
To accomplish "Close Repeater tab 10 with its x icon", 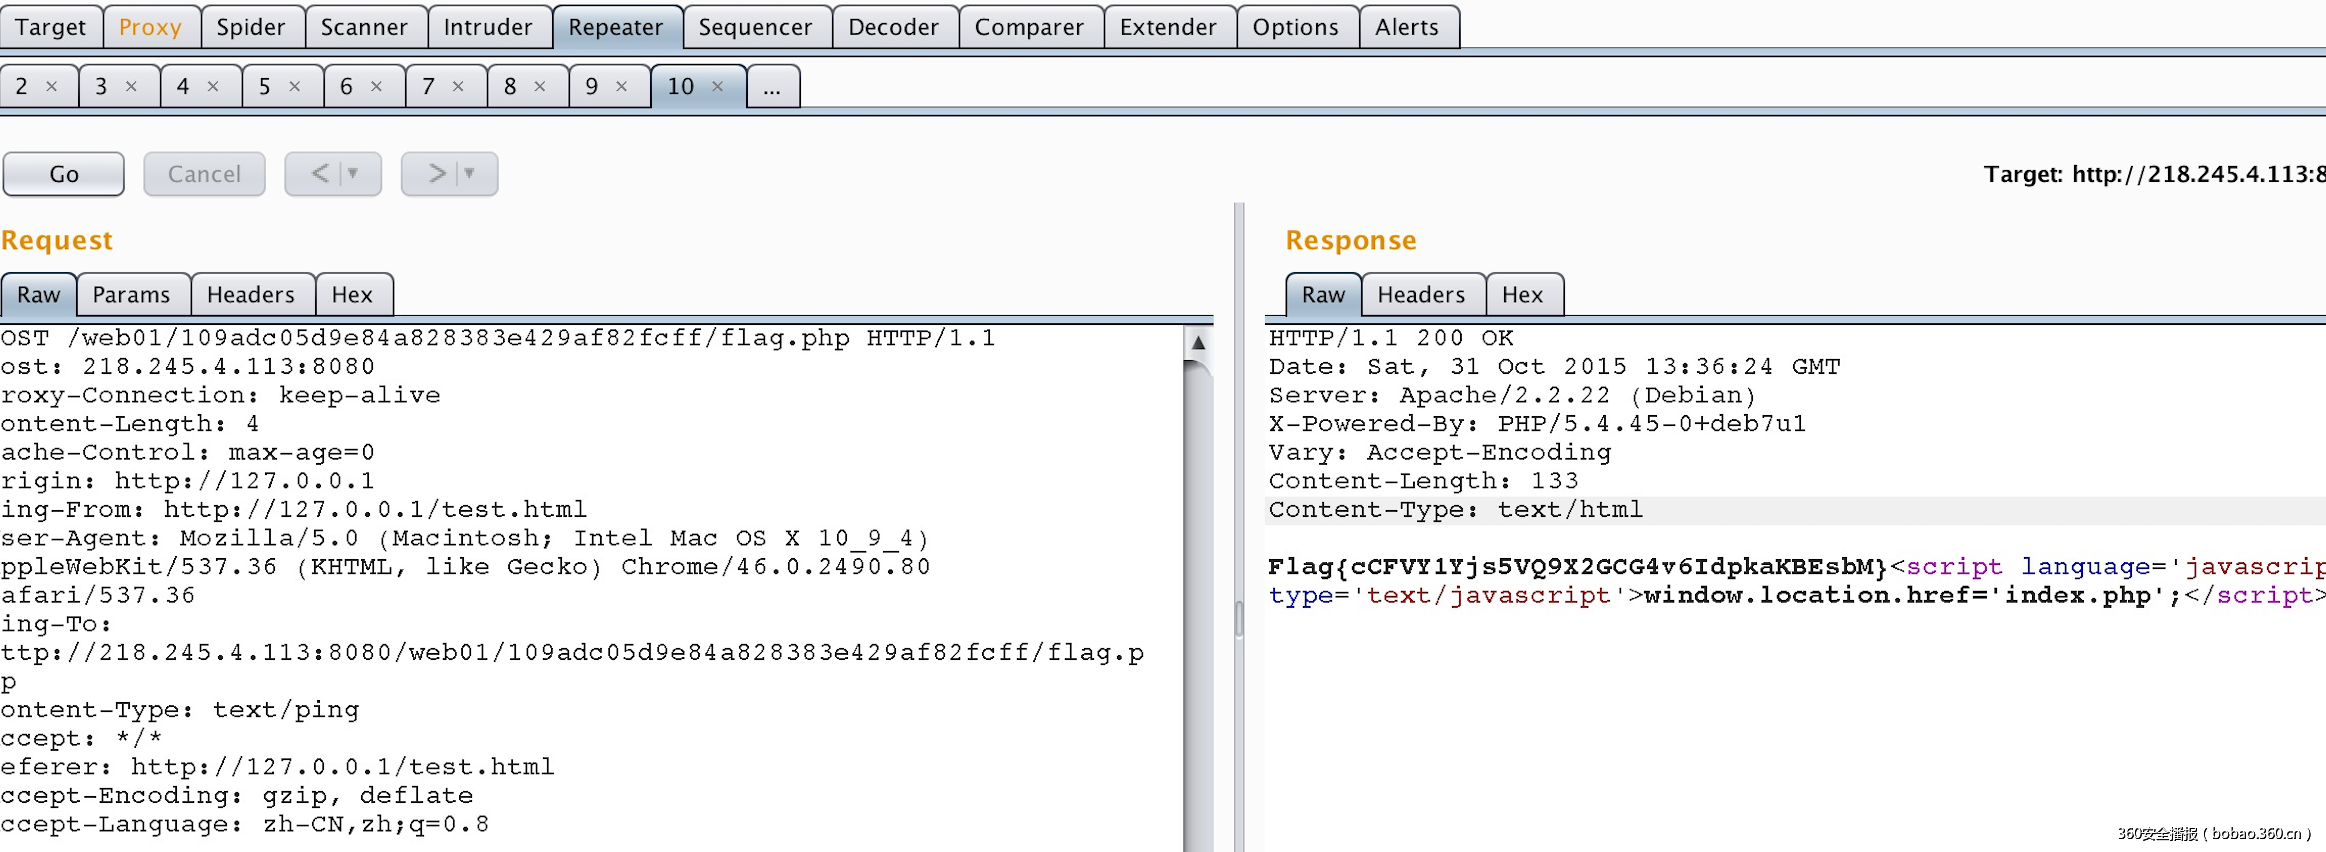I will 717,87.
